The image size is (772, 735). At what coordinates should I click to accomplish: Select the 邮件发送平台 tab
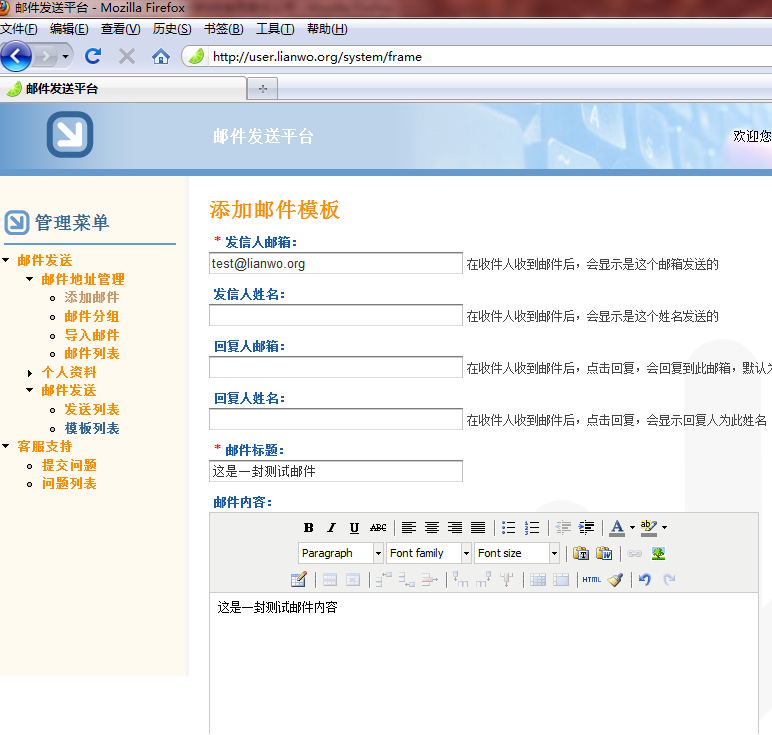pyautogui.click(x=123, y=89)
